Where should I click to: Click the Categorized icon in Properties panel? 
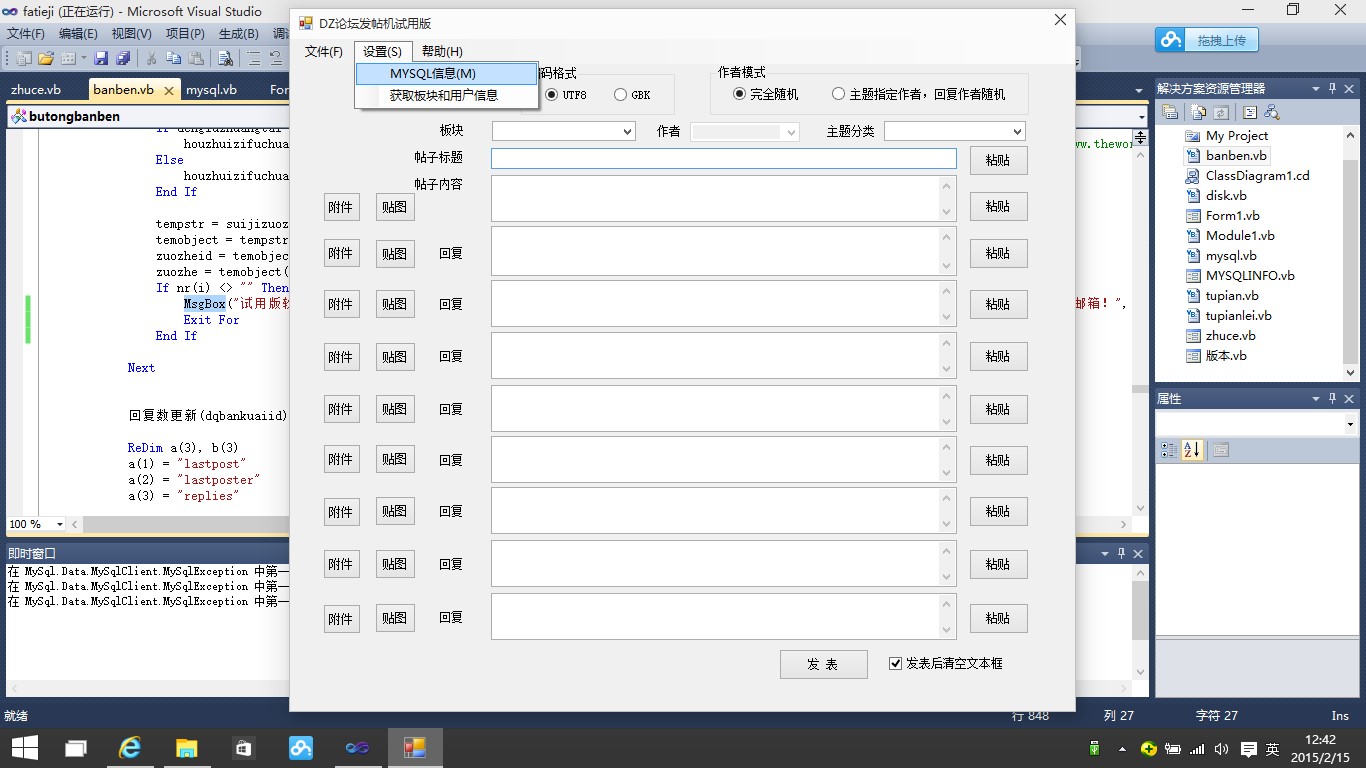tap(1169, 450)
